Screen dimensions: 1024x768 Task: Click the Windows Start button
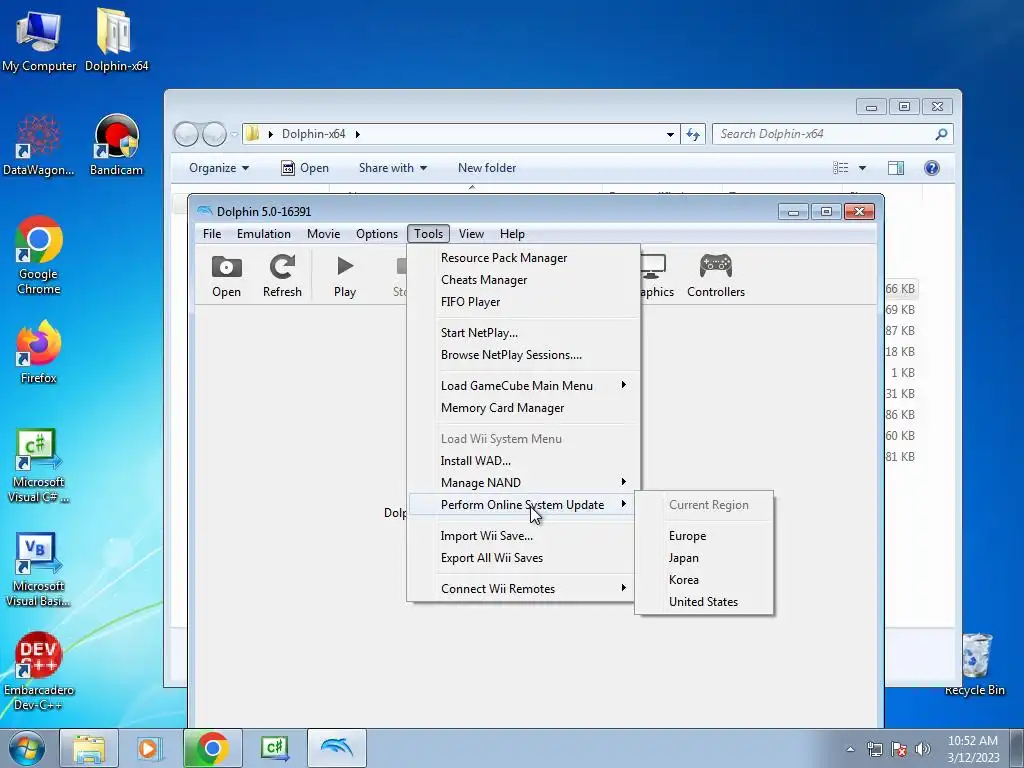[x=27, y=748]
